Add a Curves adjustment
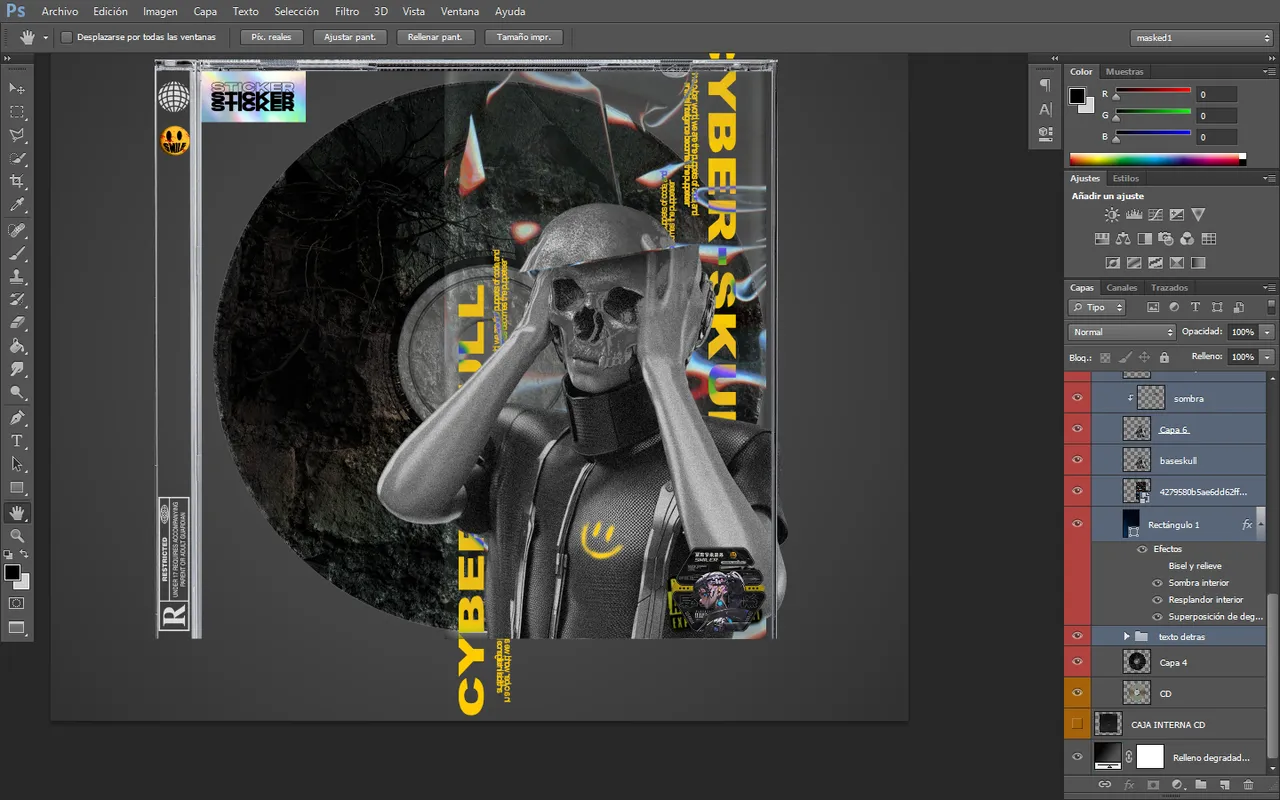This screenshot has height=800, width=1280. pyautogui.click(x=1155, y=215)
